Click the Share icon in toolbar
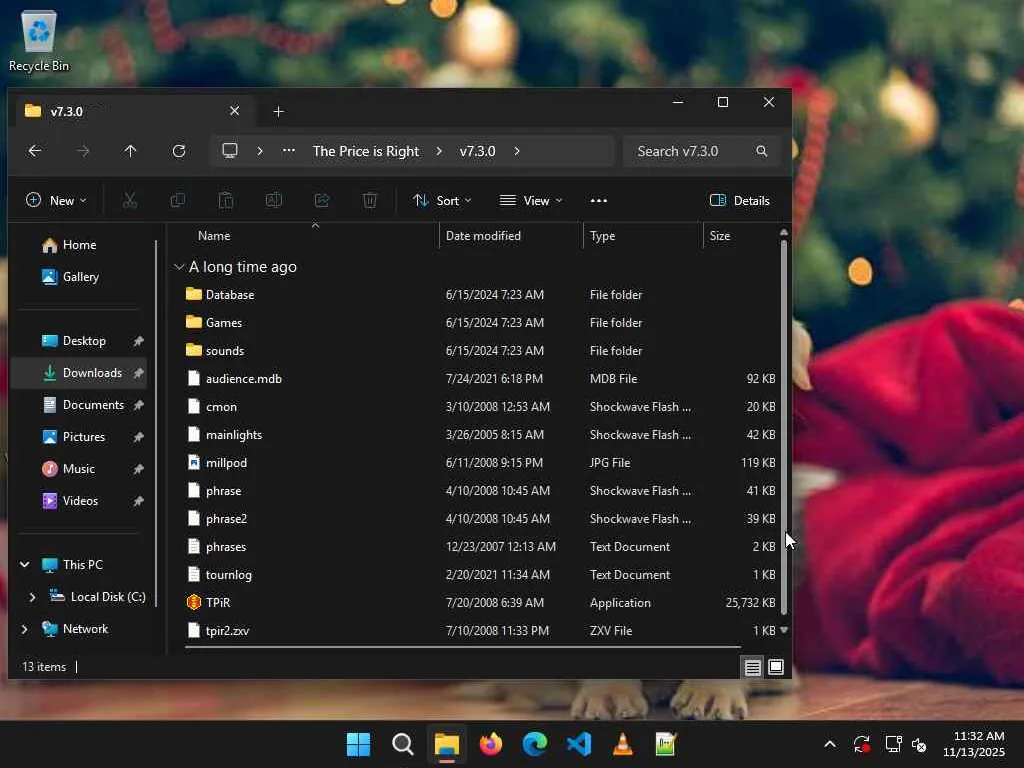Image resolution: width=1024 pixels, height=768 pixels. point(322,200)
